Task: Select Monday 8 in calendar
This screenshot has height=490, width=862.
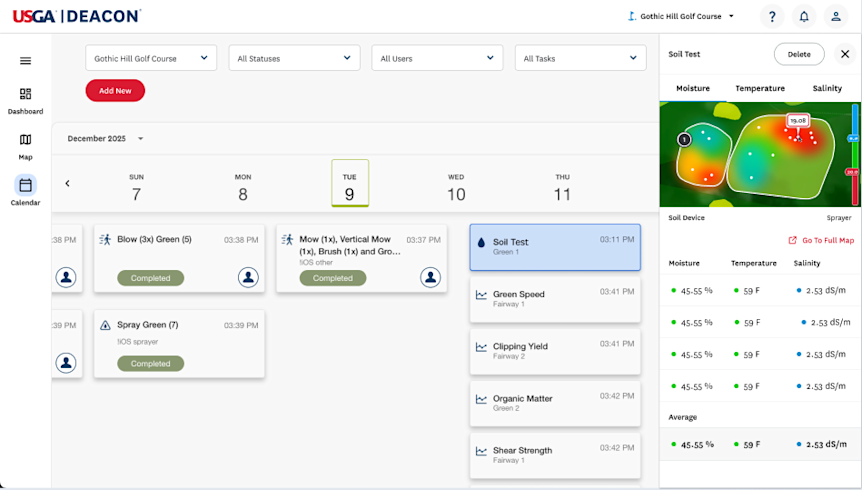Action: 243,188
